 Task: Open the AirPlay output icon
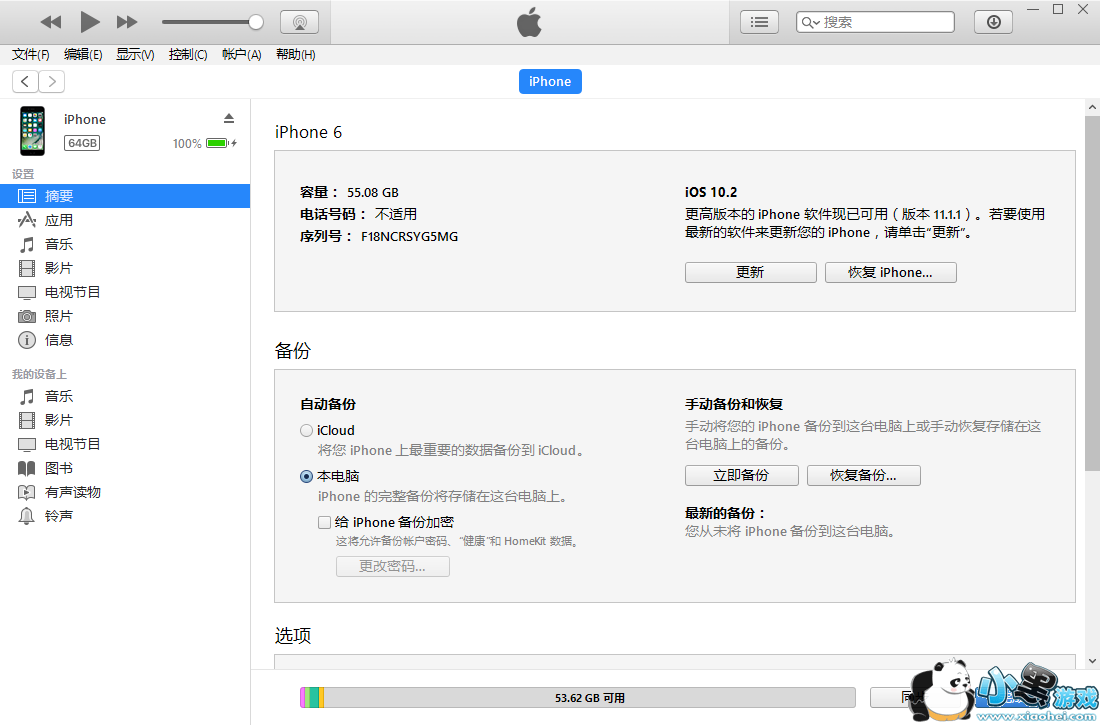[299, 22]
